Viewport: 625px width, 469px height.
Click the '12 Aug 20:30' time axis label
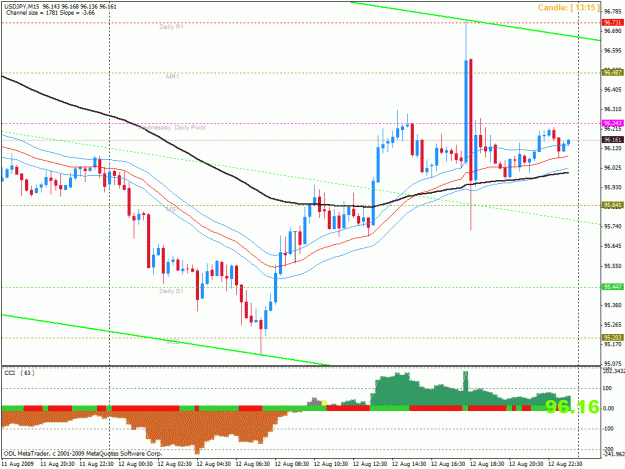point(526,464)
